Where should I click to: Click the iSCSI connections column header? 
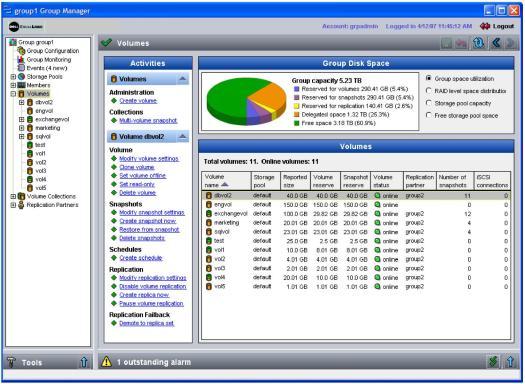coord(492,181)
